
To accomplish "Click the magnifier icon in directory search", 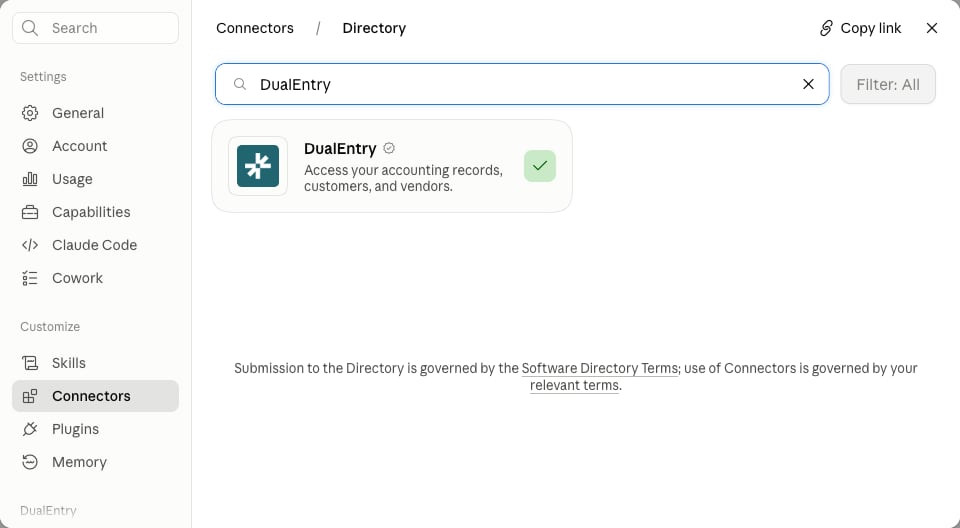I will pyautogui.click(x=240, y=84).
